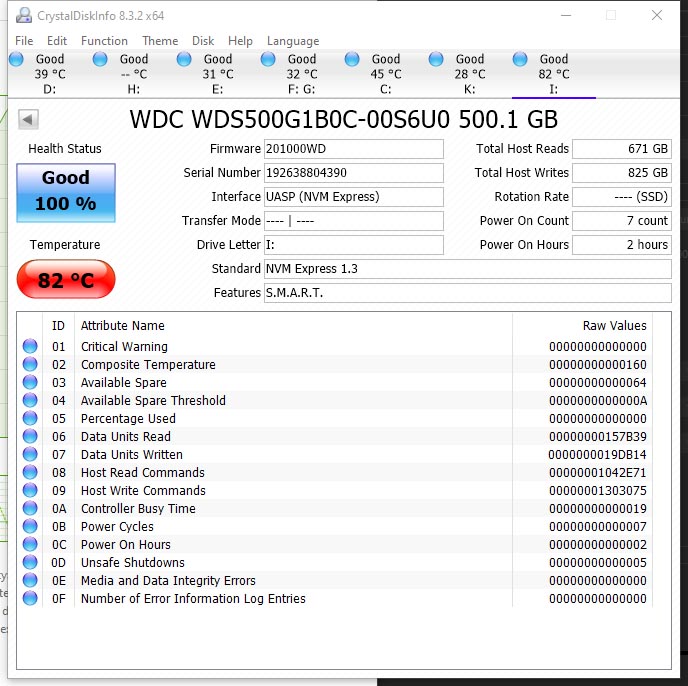Click the status orb for Composite Temperature
The image size is (688, 686).
click(x=30, y=364)
